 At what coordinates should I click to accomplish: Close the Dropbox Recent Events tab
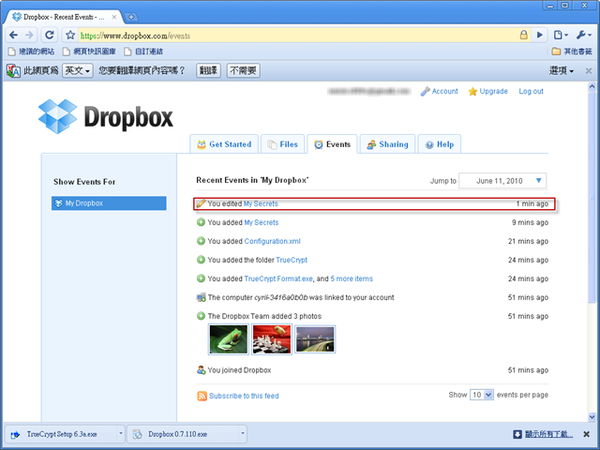pos(114,17)
